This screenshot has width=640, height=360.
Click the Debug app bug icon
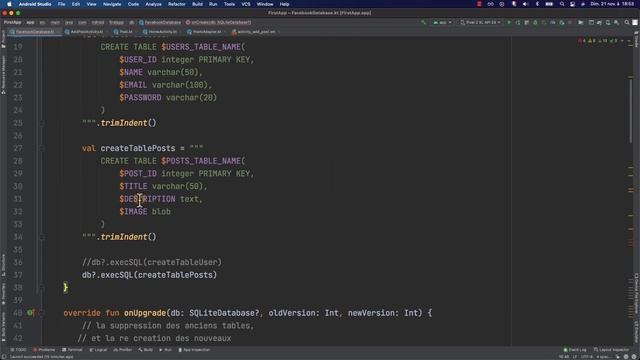536,22
